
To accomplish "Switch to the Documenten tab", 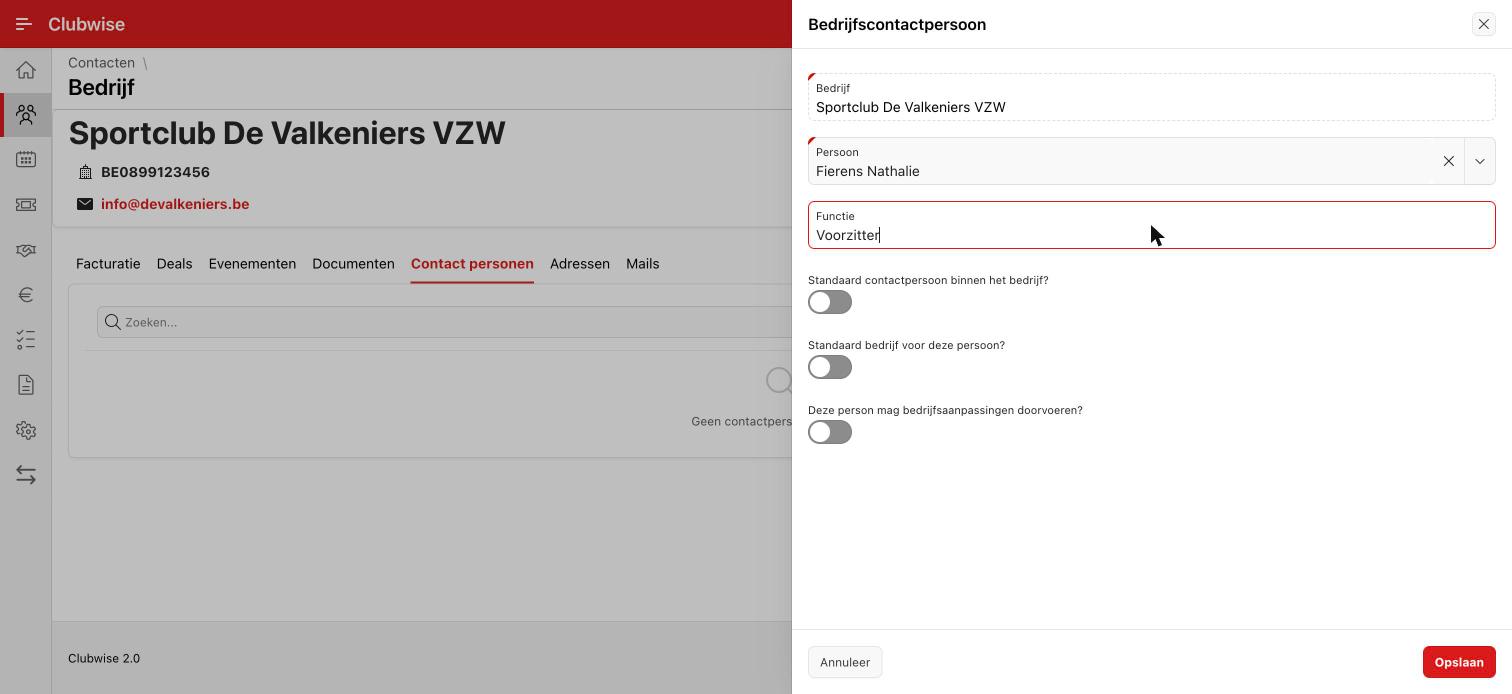I will pos(353,264).
